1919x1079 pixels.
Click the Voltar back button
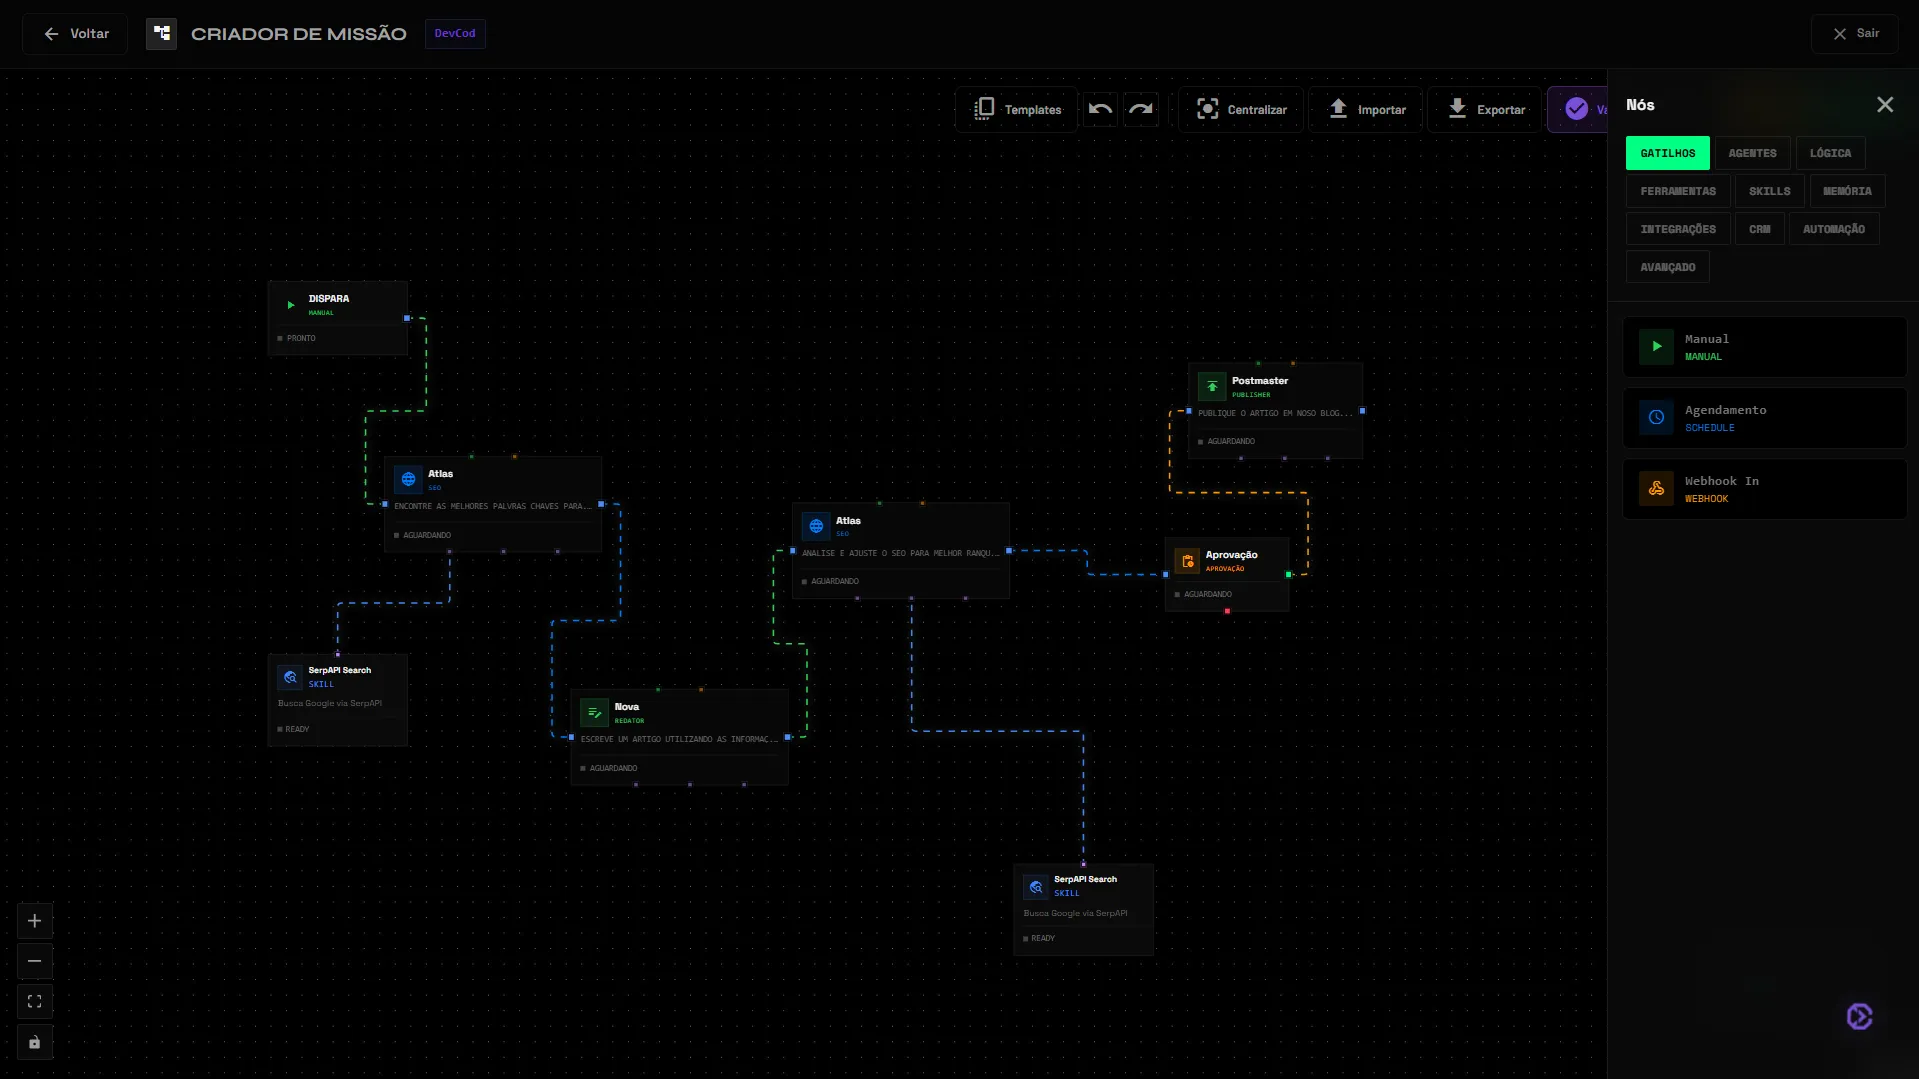(x=75, y=33)
